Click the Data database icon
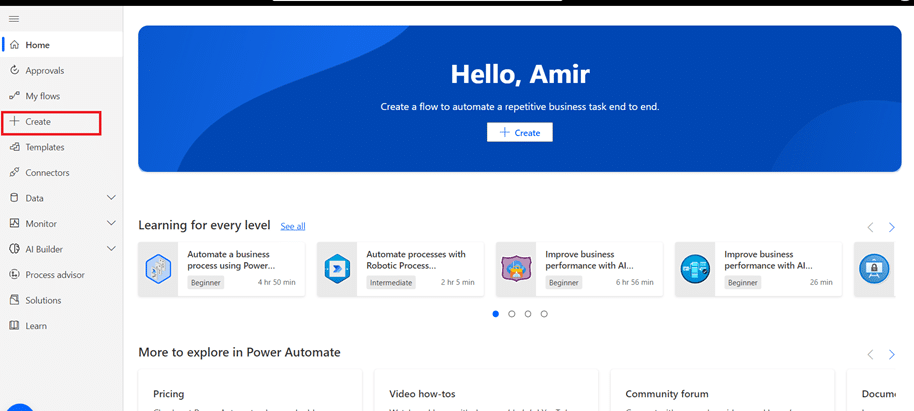914x411 pixels. click(15, 198)
